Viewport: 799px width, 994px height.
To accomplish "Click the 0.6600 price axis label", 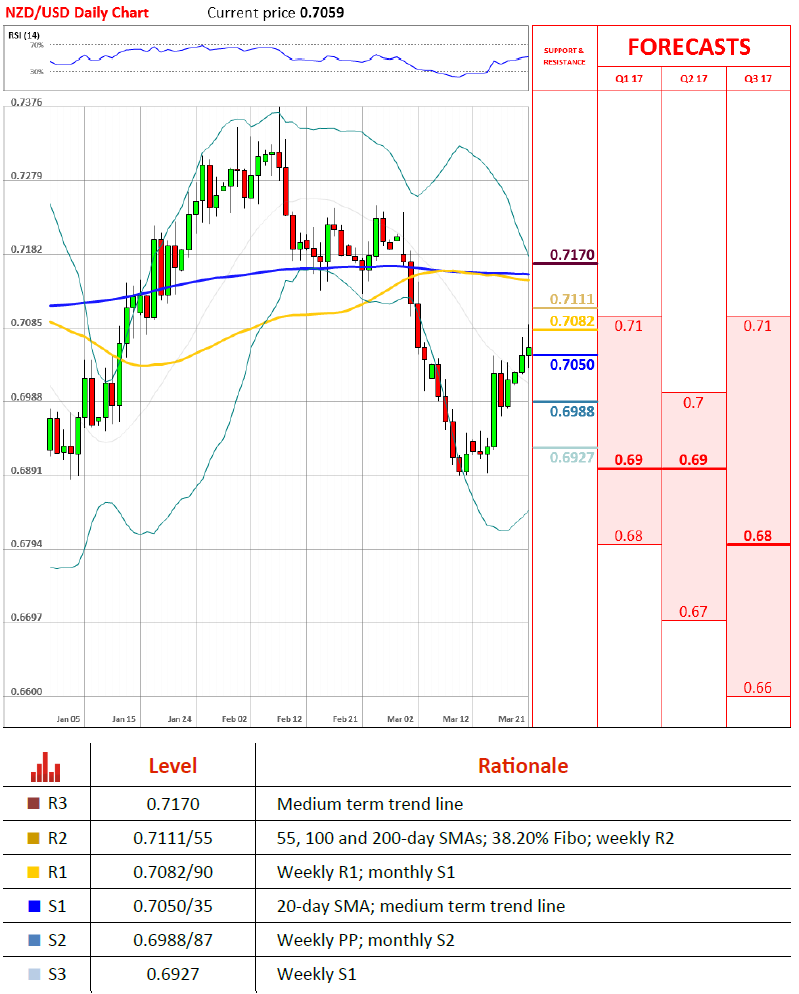I will click(27, 692).
